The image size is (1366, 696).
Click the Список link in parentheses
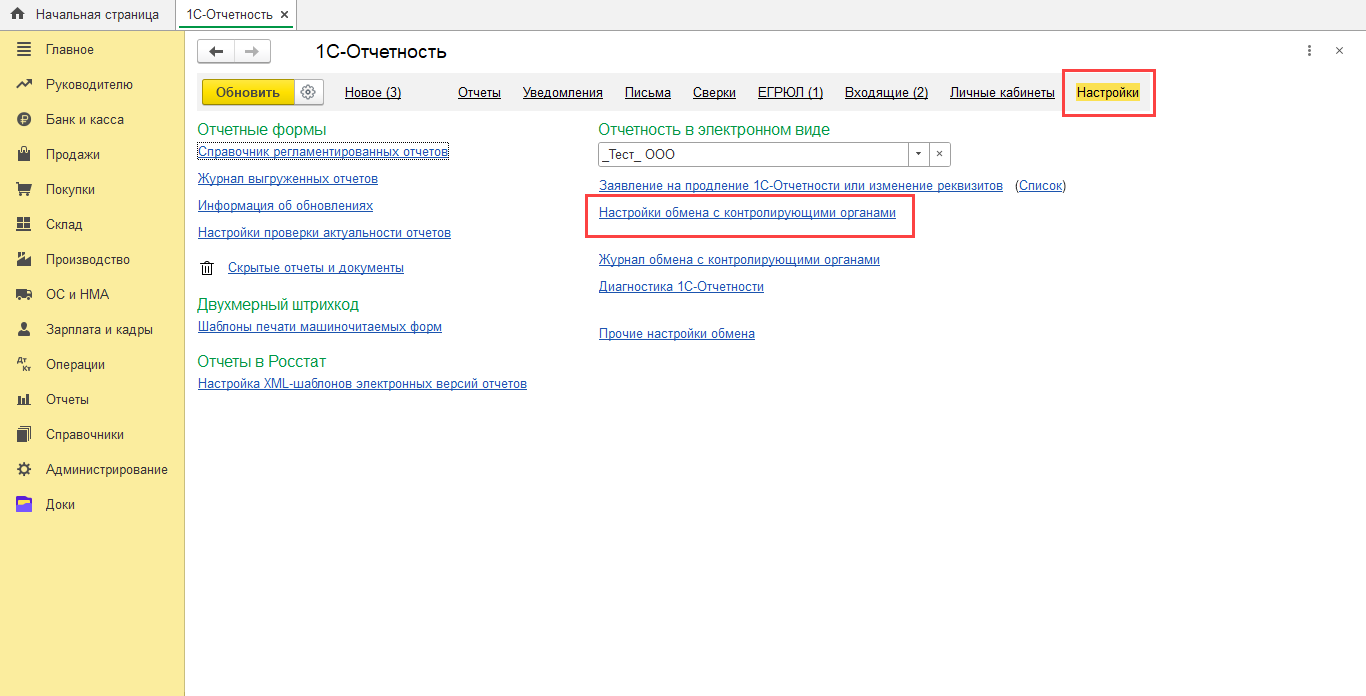click(1041, 186)
